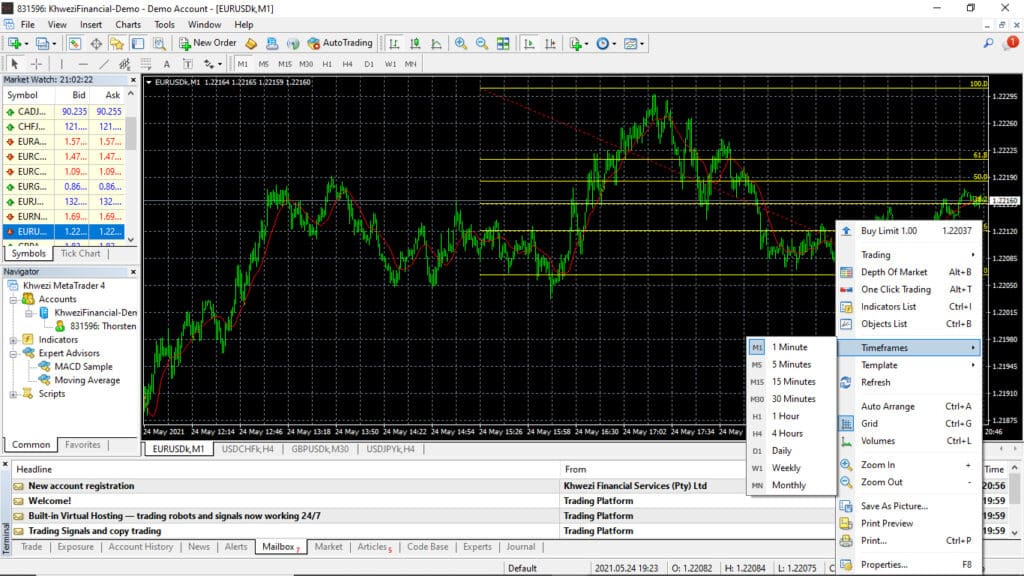Switch chart to candlesticks style

point(415,44)
